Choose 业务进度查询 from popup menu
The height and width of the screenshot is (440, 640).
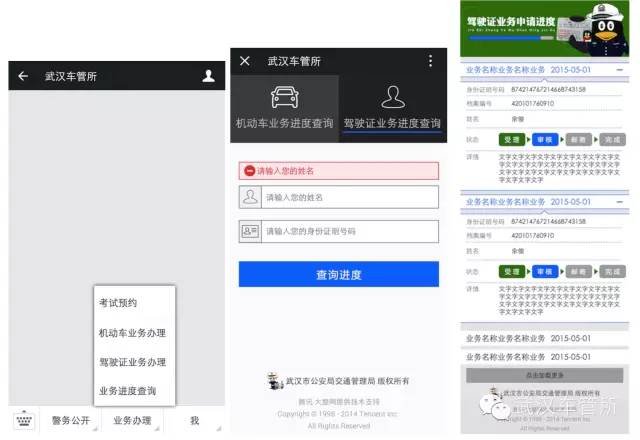tap(127, 391)
